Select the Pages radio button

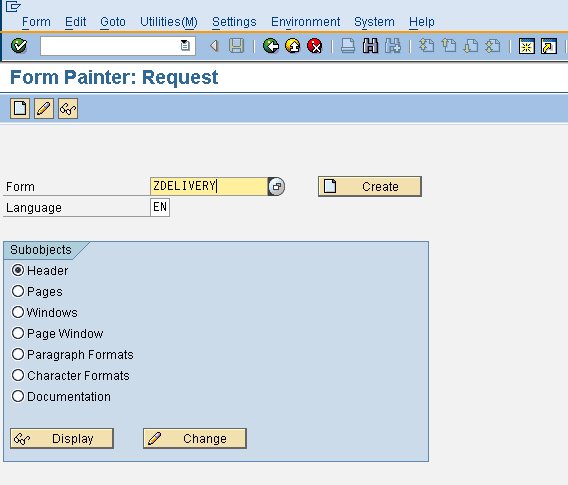pos(18,291)
